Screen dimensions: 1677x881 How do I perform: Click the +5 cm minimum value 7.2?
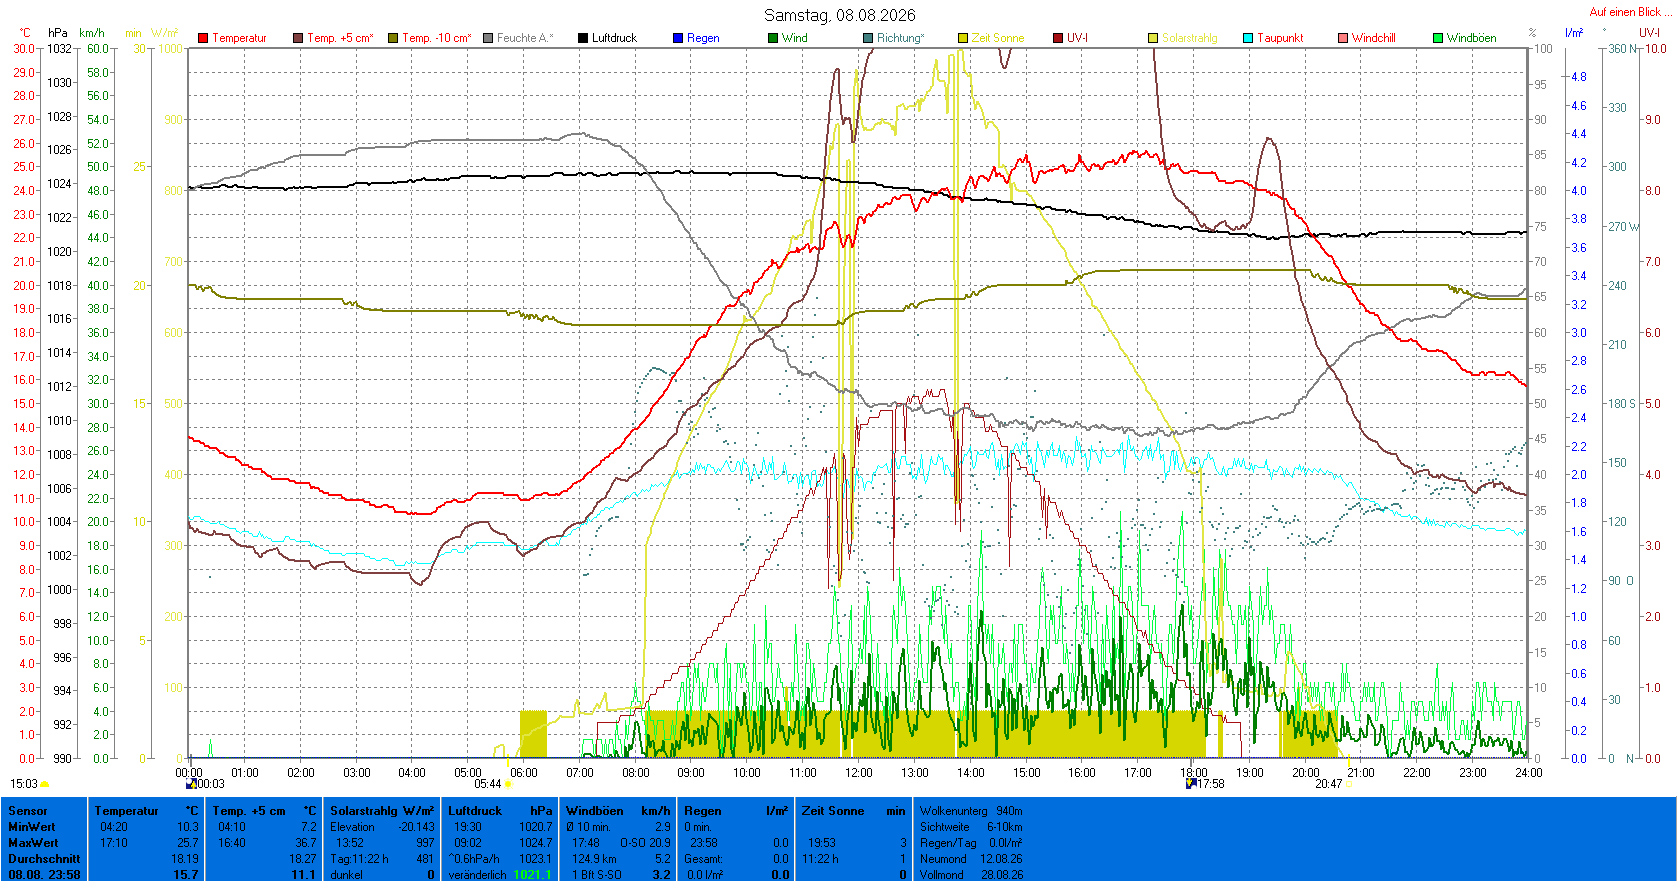[x=308, y=827]
